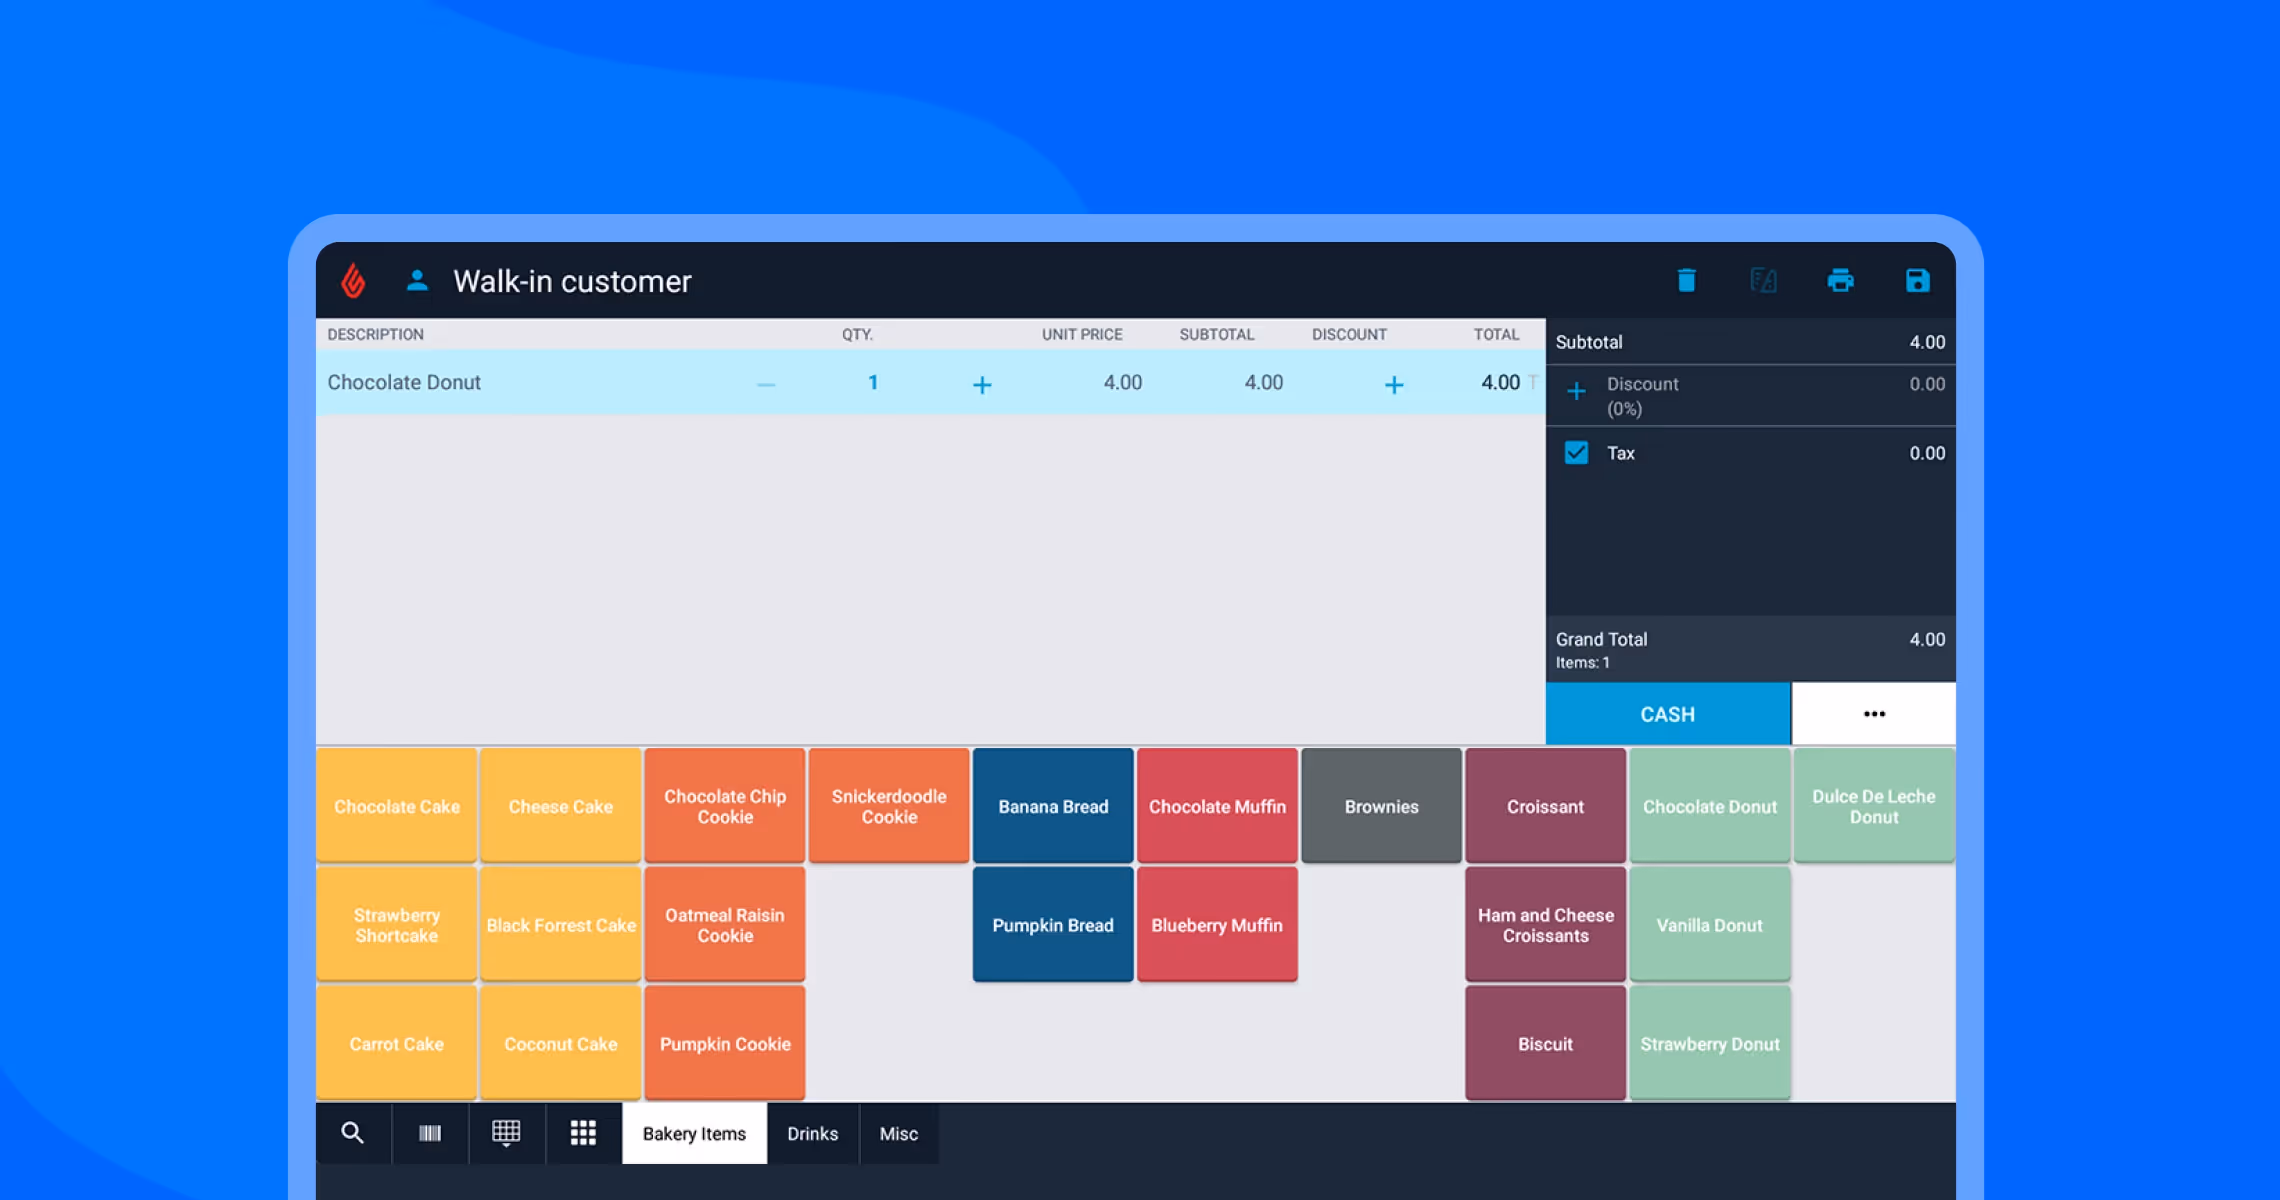2280x1200 pixels.
Task: Click the trash delete order icon
Action: [x=1686, y=281]
